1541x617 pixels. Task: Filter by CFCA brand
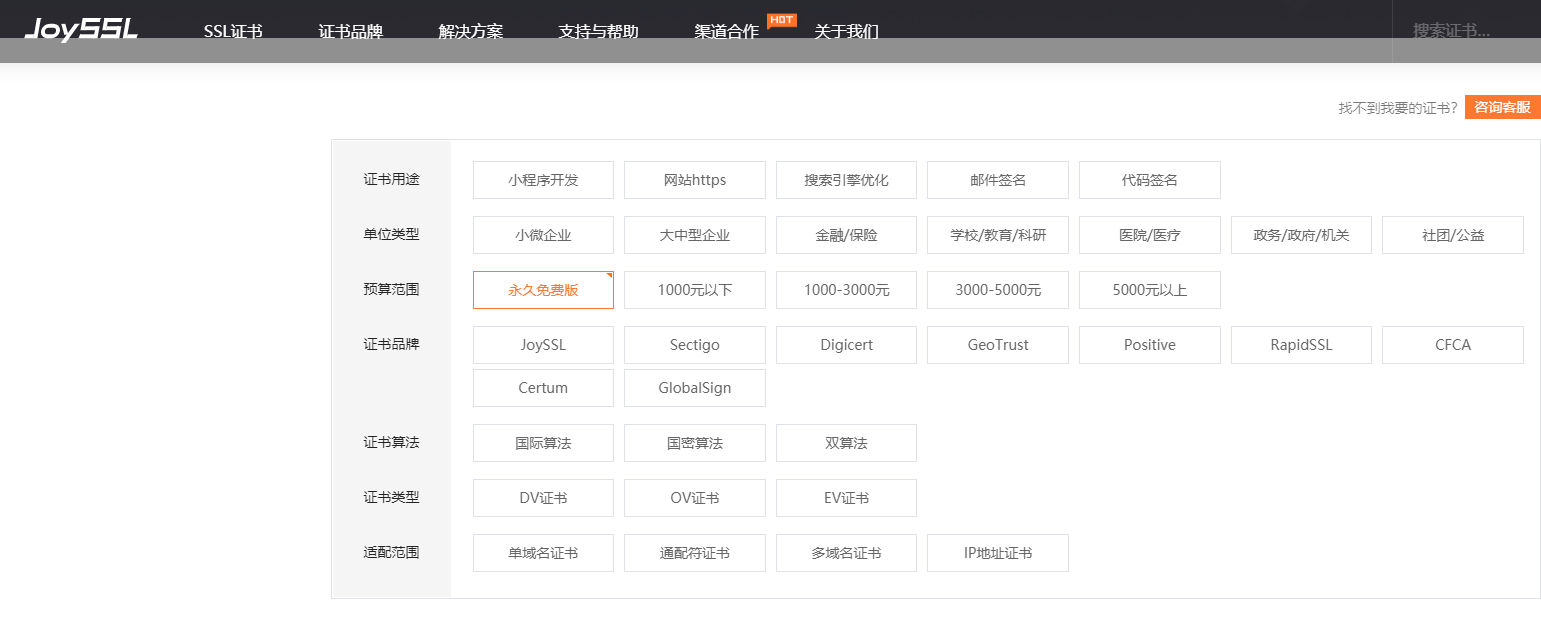coord(1453,345)
